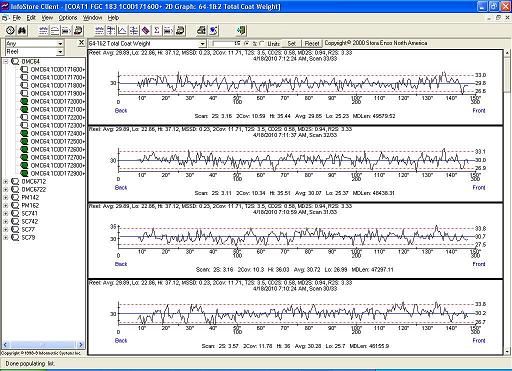
Task: Expand the SC77 tree node
Action: click(x=6, y=229)
